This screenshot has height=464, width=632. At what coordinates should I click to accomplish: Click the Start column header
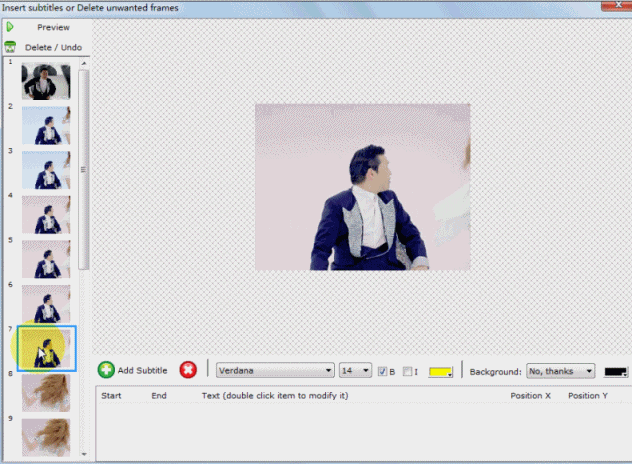coord(111,395)
